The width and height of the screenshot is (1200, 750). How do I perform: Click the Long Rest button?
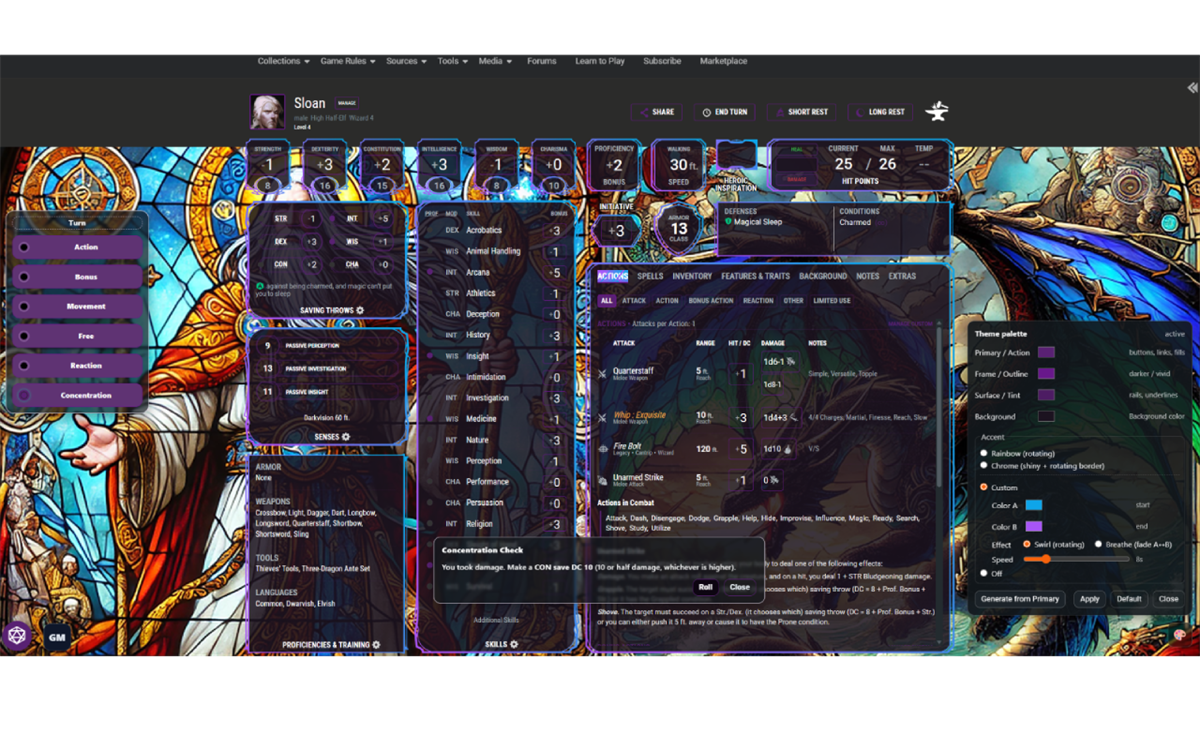point(880,112)
